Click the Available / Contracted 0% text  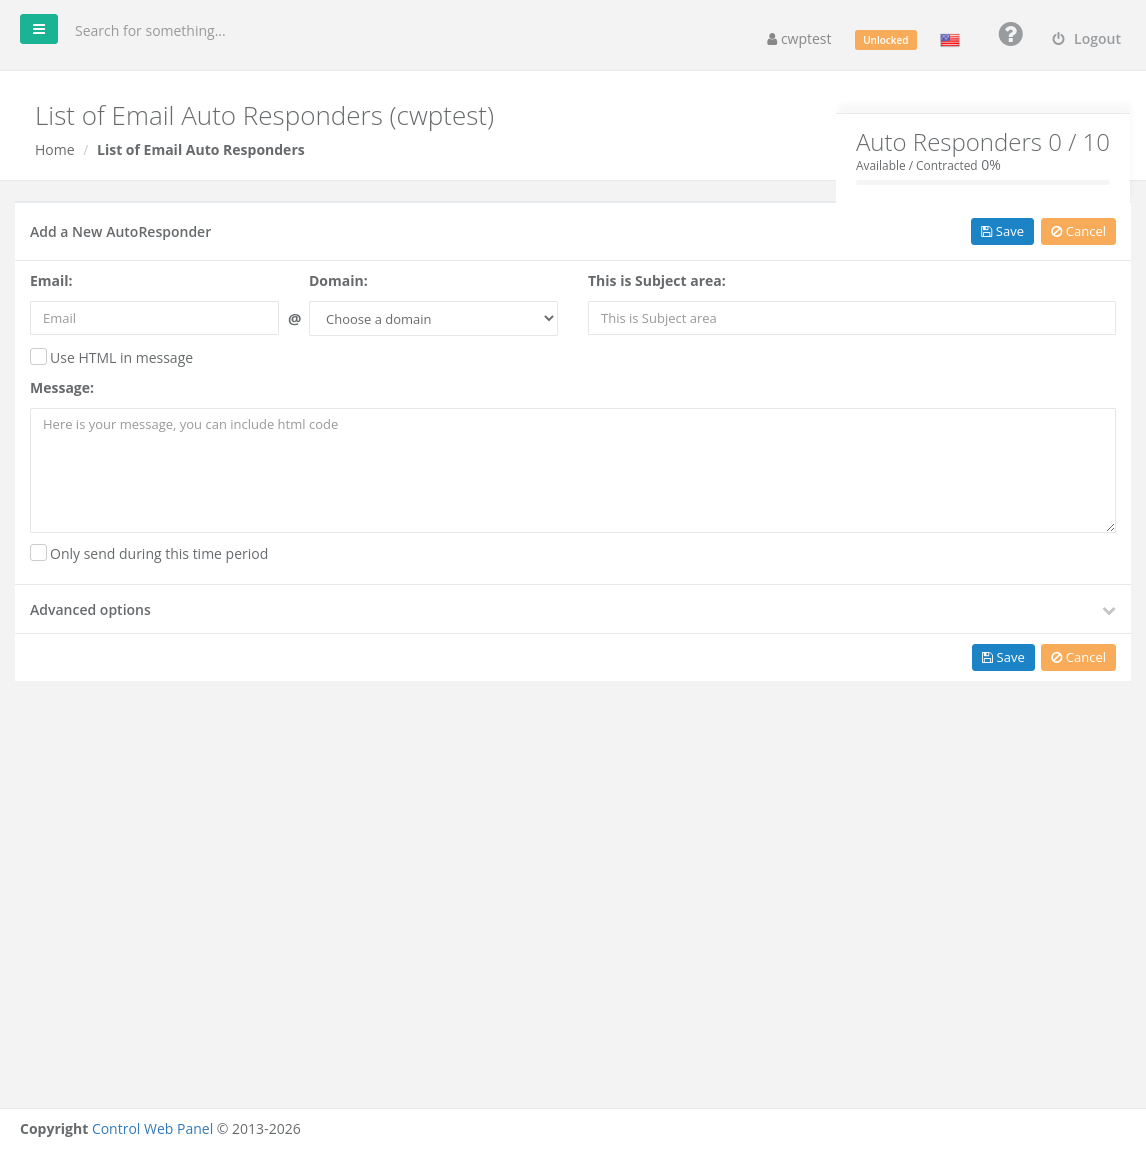(x=928, y=166)
